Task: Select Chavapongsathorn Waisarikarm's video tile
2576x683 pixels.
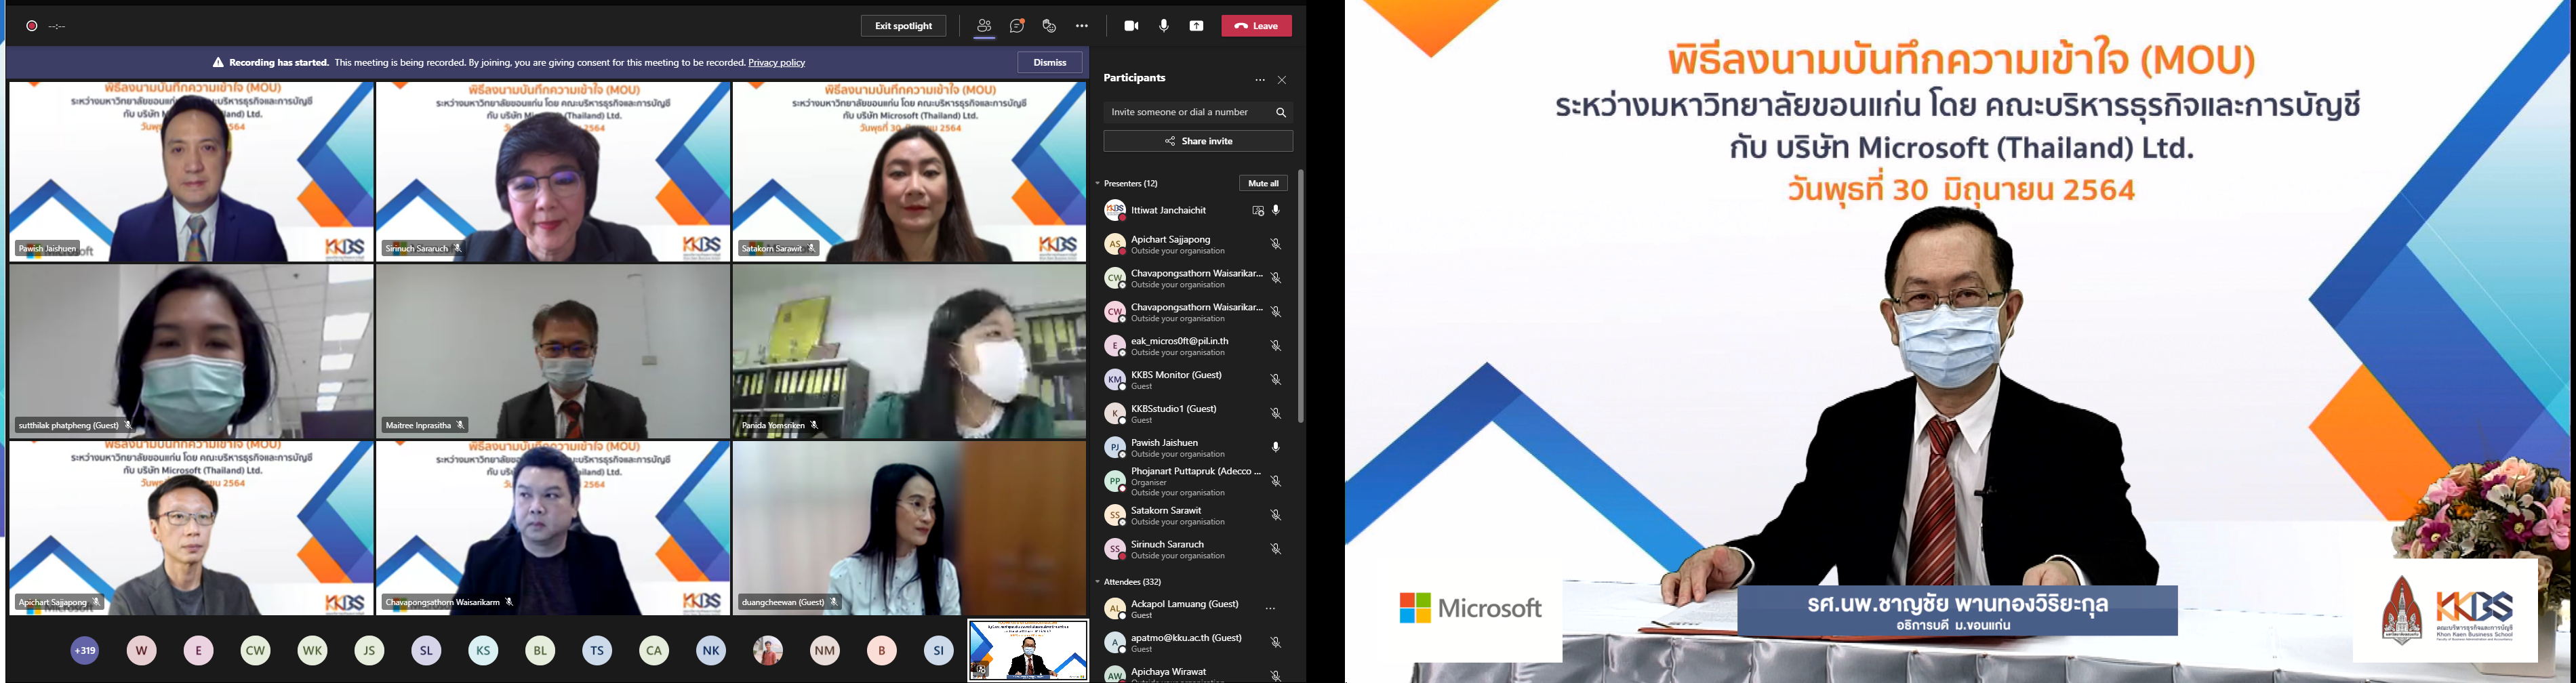Action: tap(553, 528)
